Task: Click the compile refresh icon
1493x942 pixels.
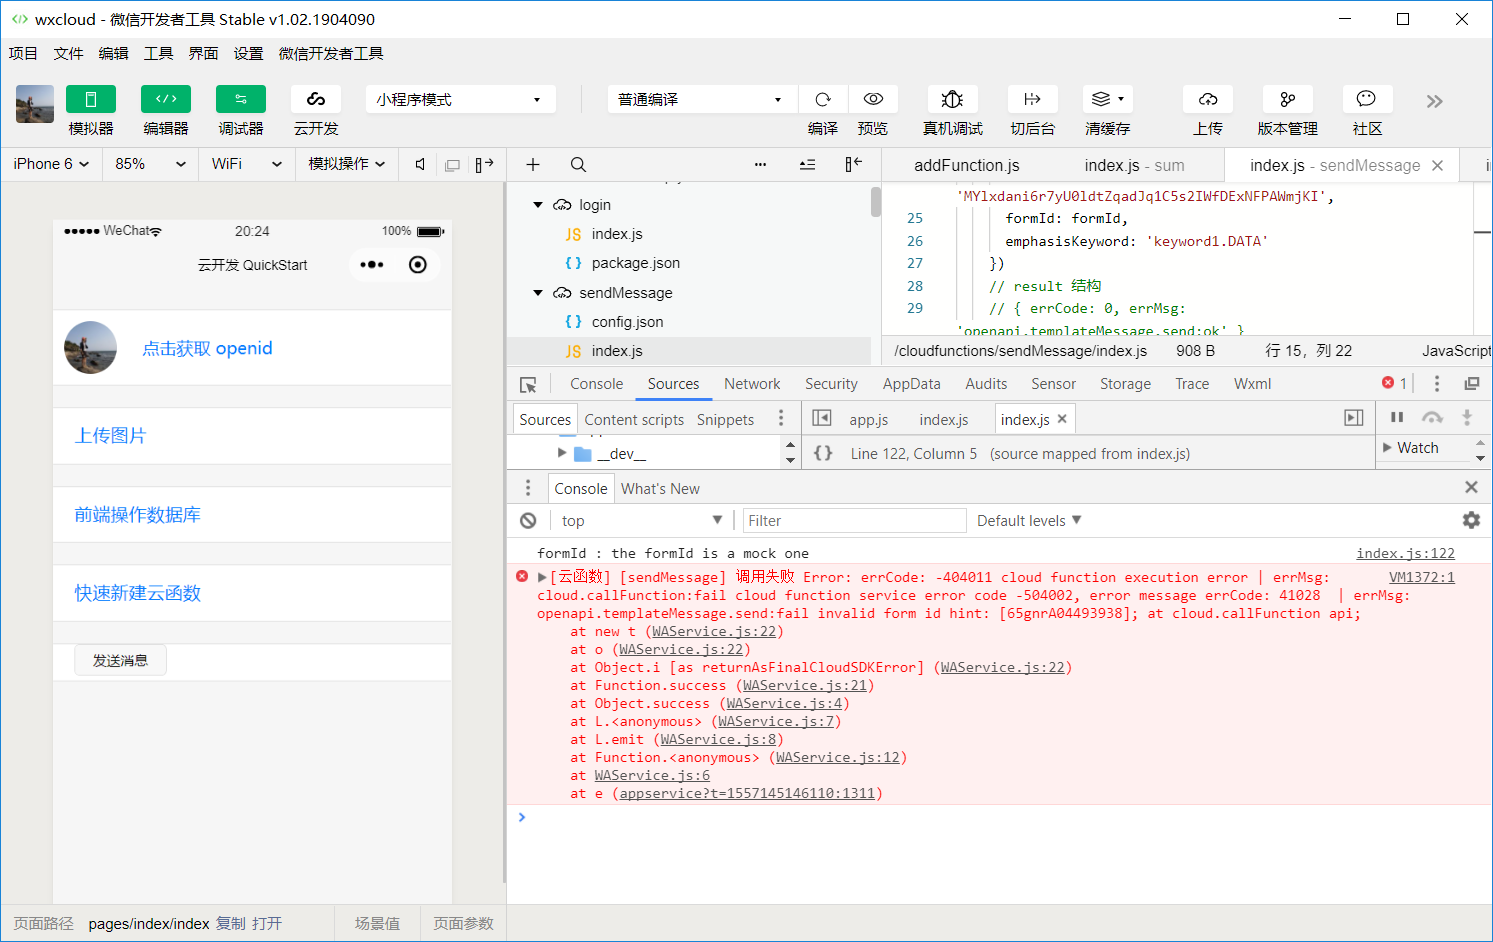Action: pyautogui.click(x=823, y=99)
